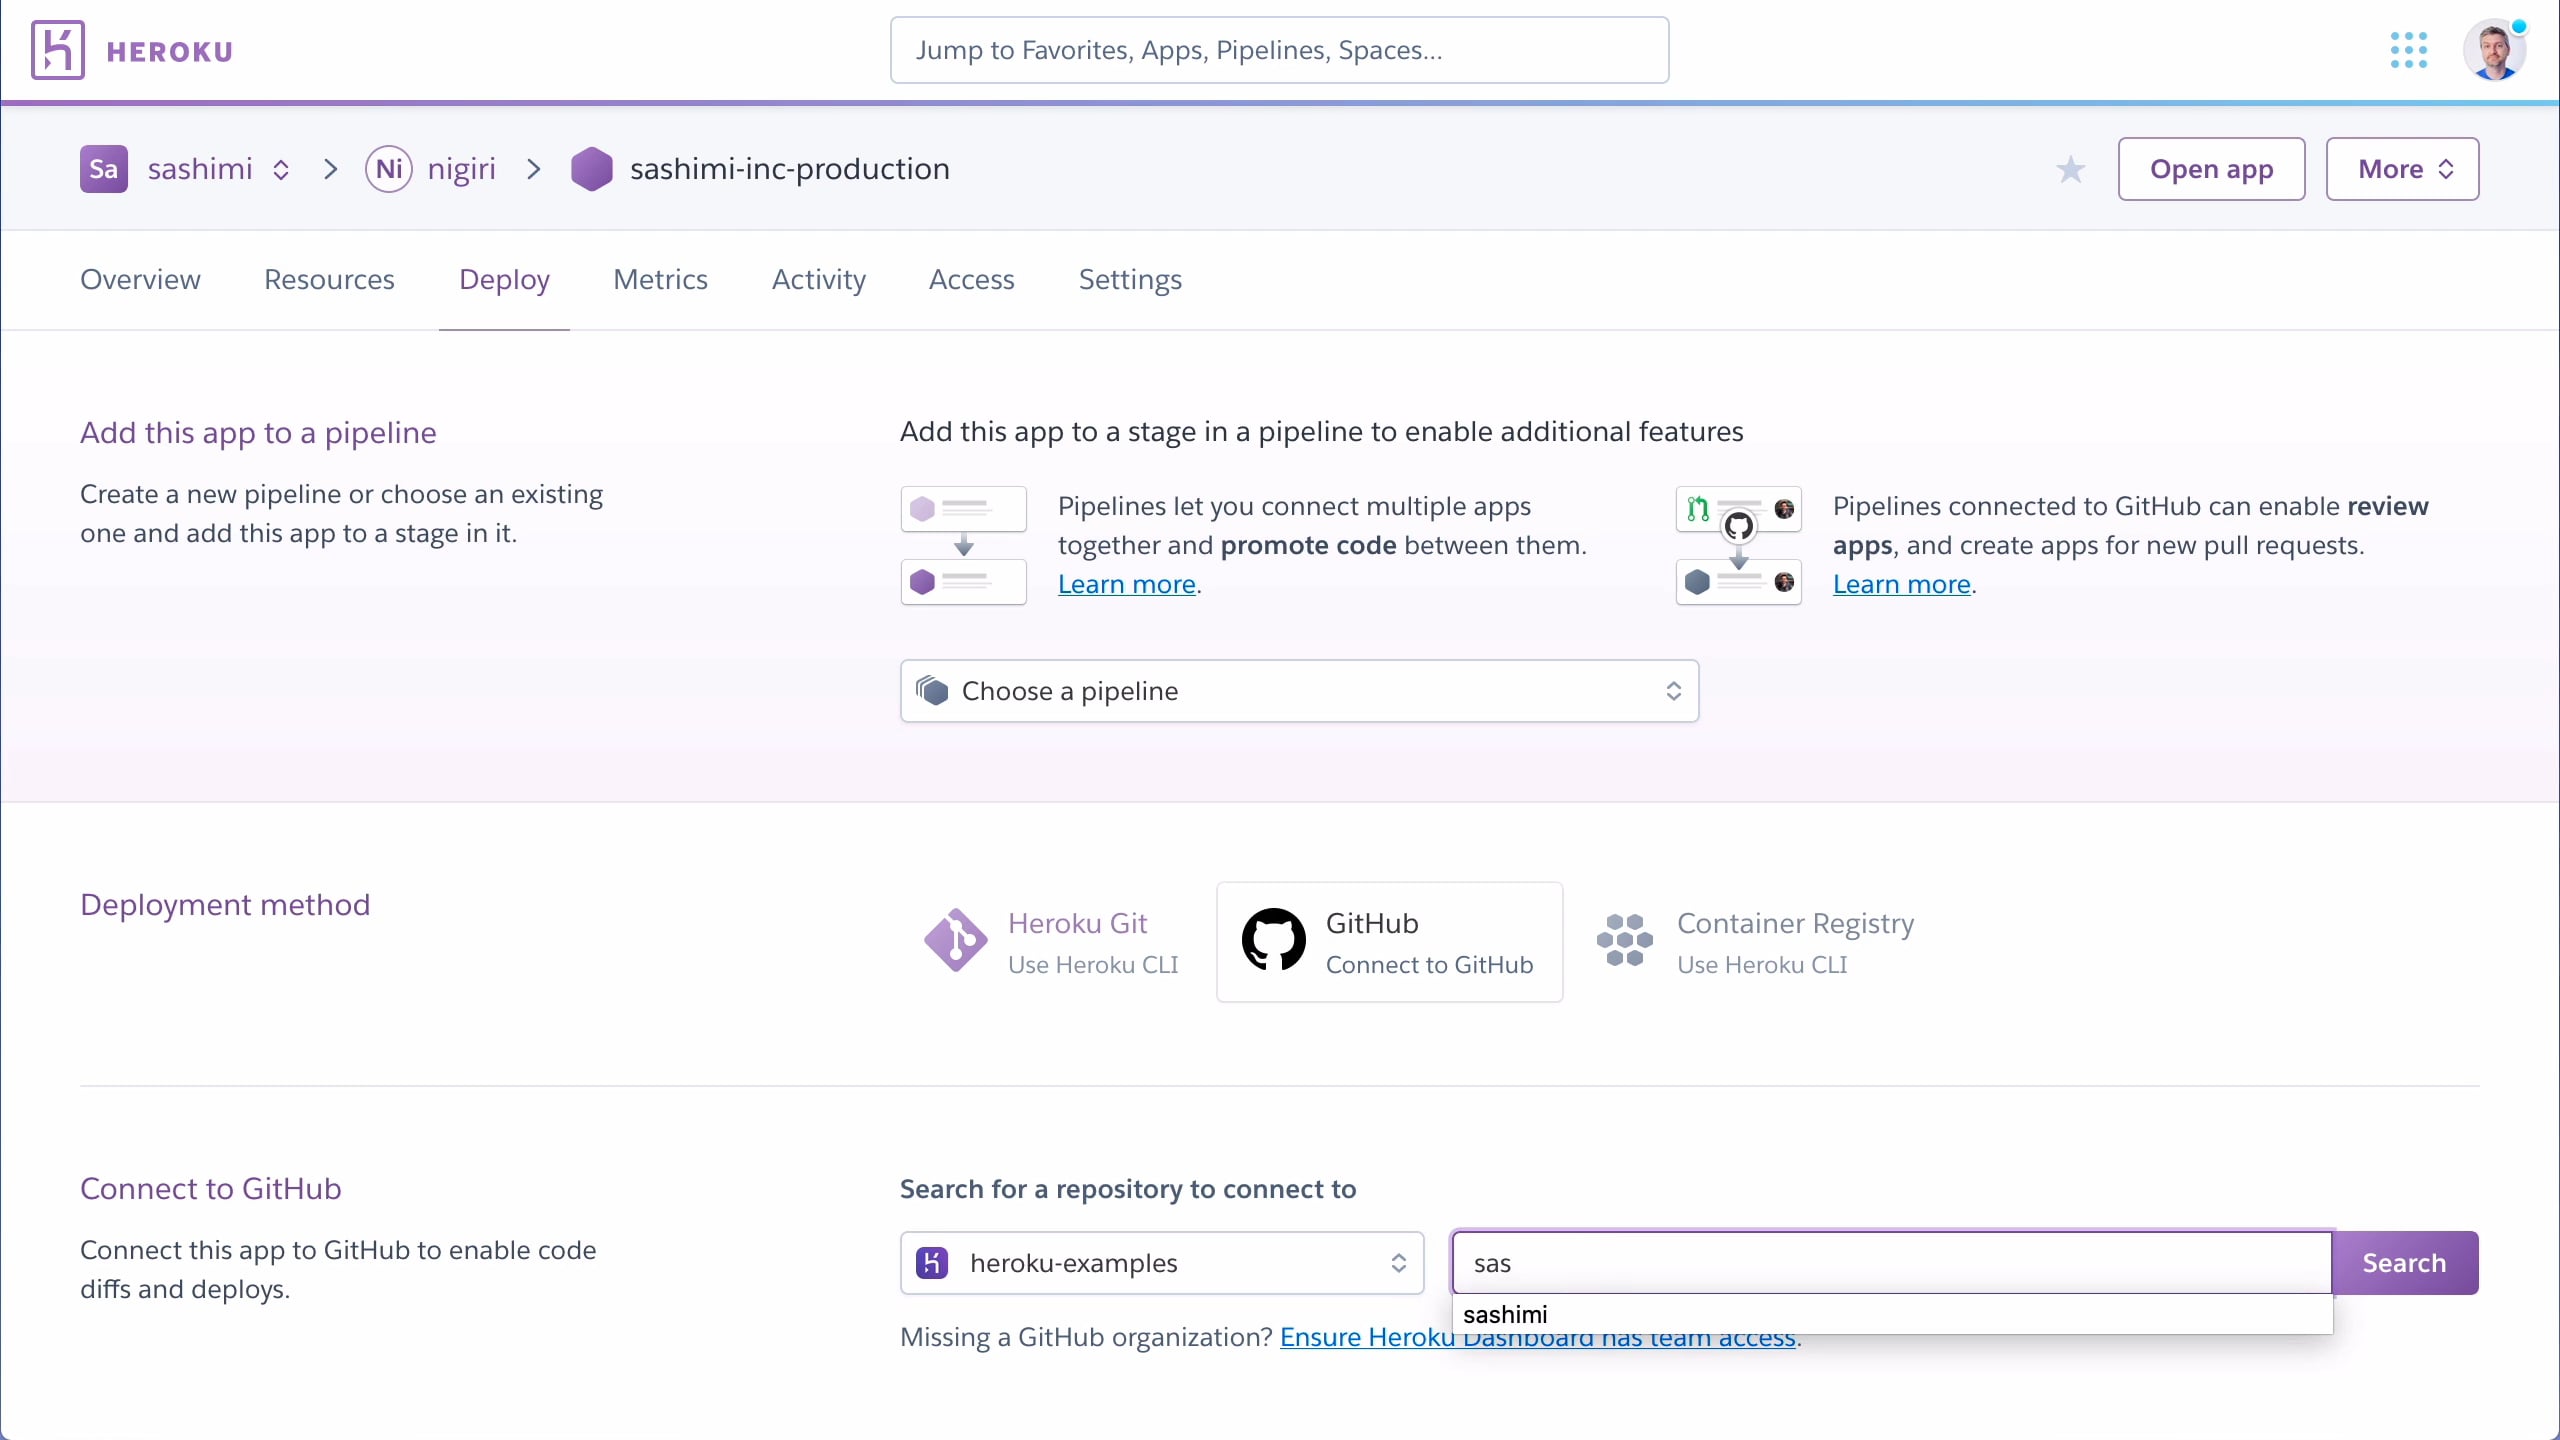Select the Deploy tab
This screenshot has height=1440, width=2560.
click(x=504, y=280)
